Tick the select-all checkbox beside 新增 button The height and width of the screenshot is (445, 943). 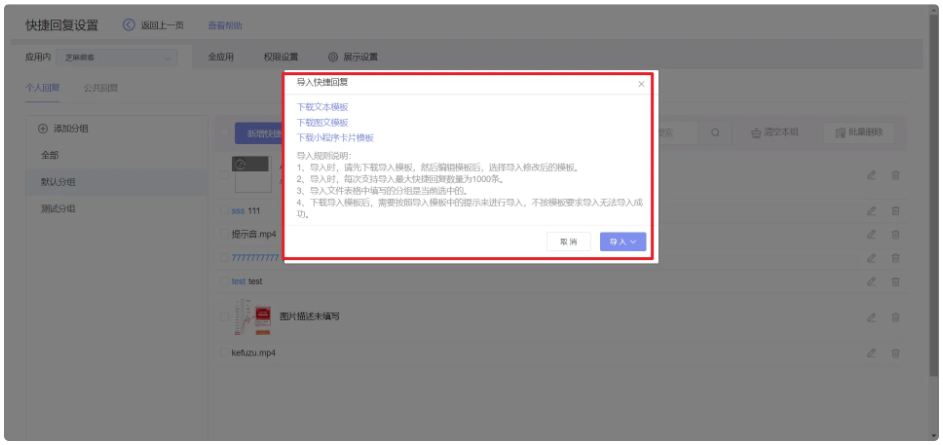[x=224, y=133]
